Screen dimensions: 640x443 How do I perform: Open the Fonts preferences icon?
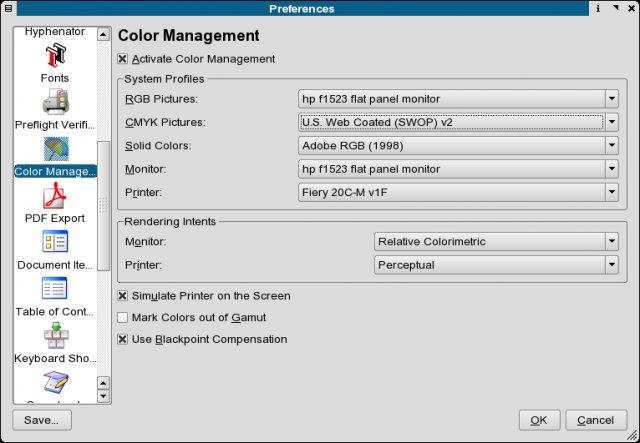point(55,56)
